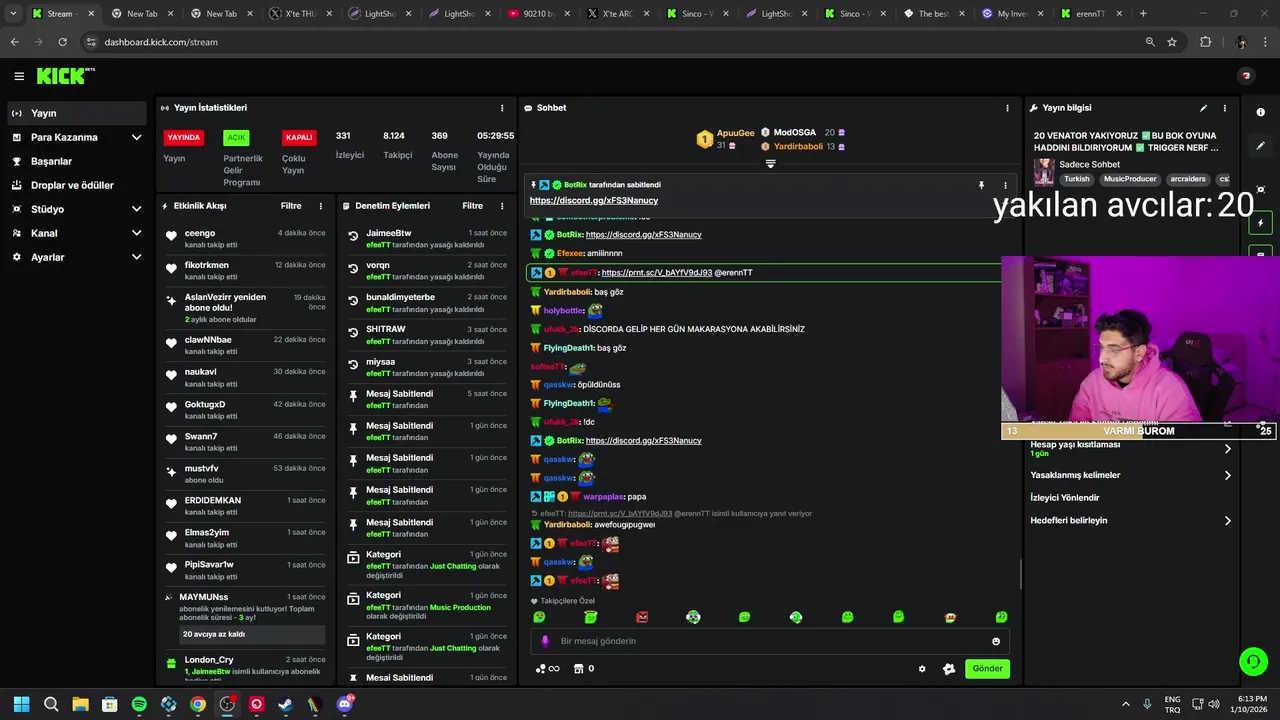Image resolution: width=1280 pixels, height=720 pixels.
Task: Open Yayın in the sidebar
Action: point(77,113)
